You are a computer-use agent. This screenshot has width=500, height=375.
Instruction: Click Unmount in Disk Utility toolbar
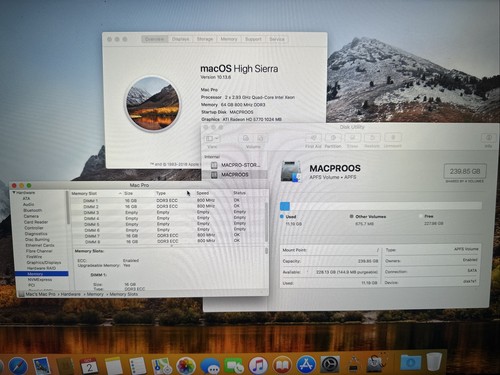393,140
